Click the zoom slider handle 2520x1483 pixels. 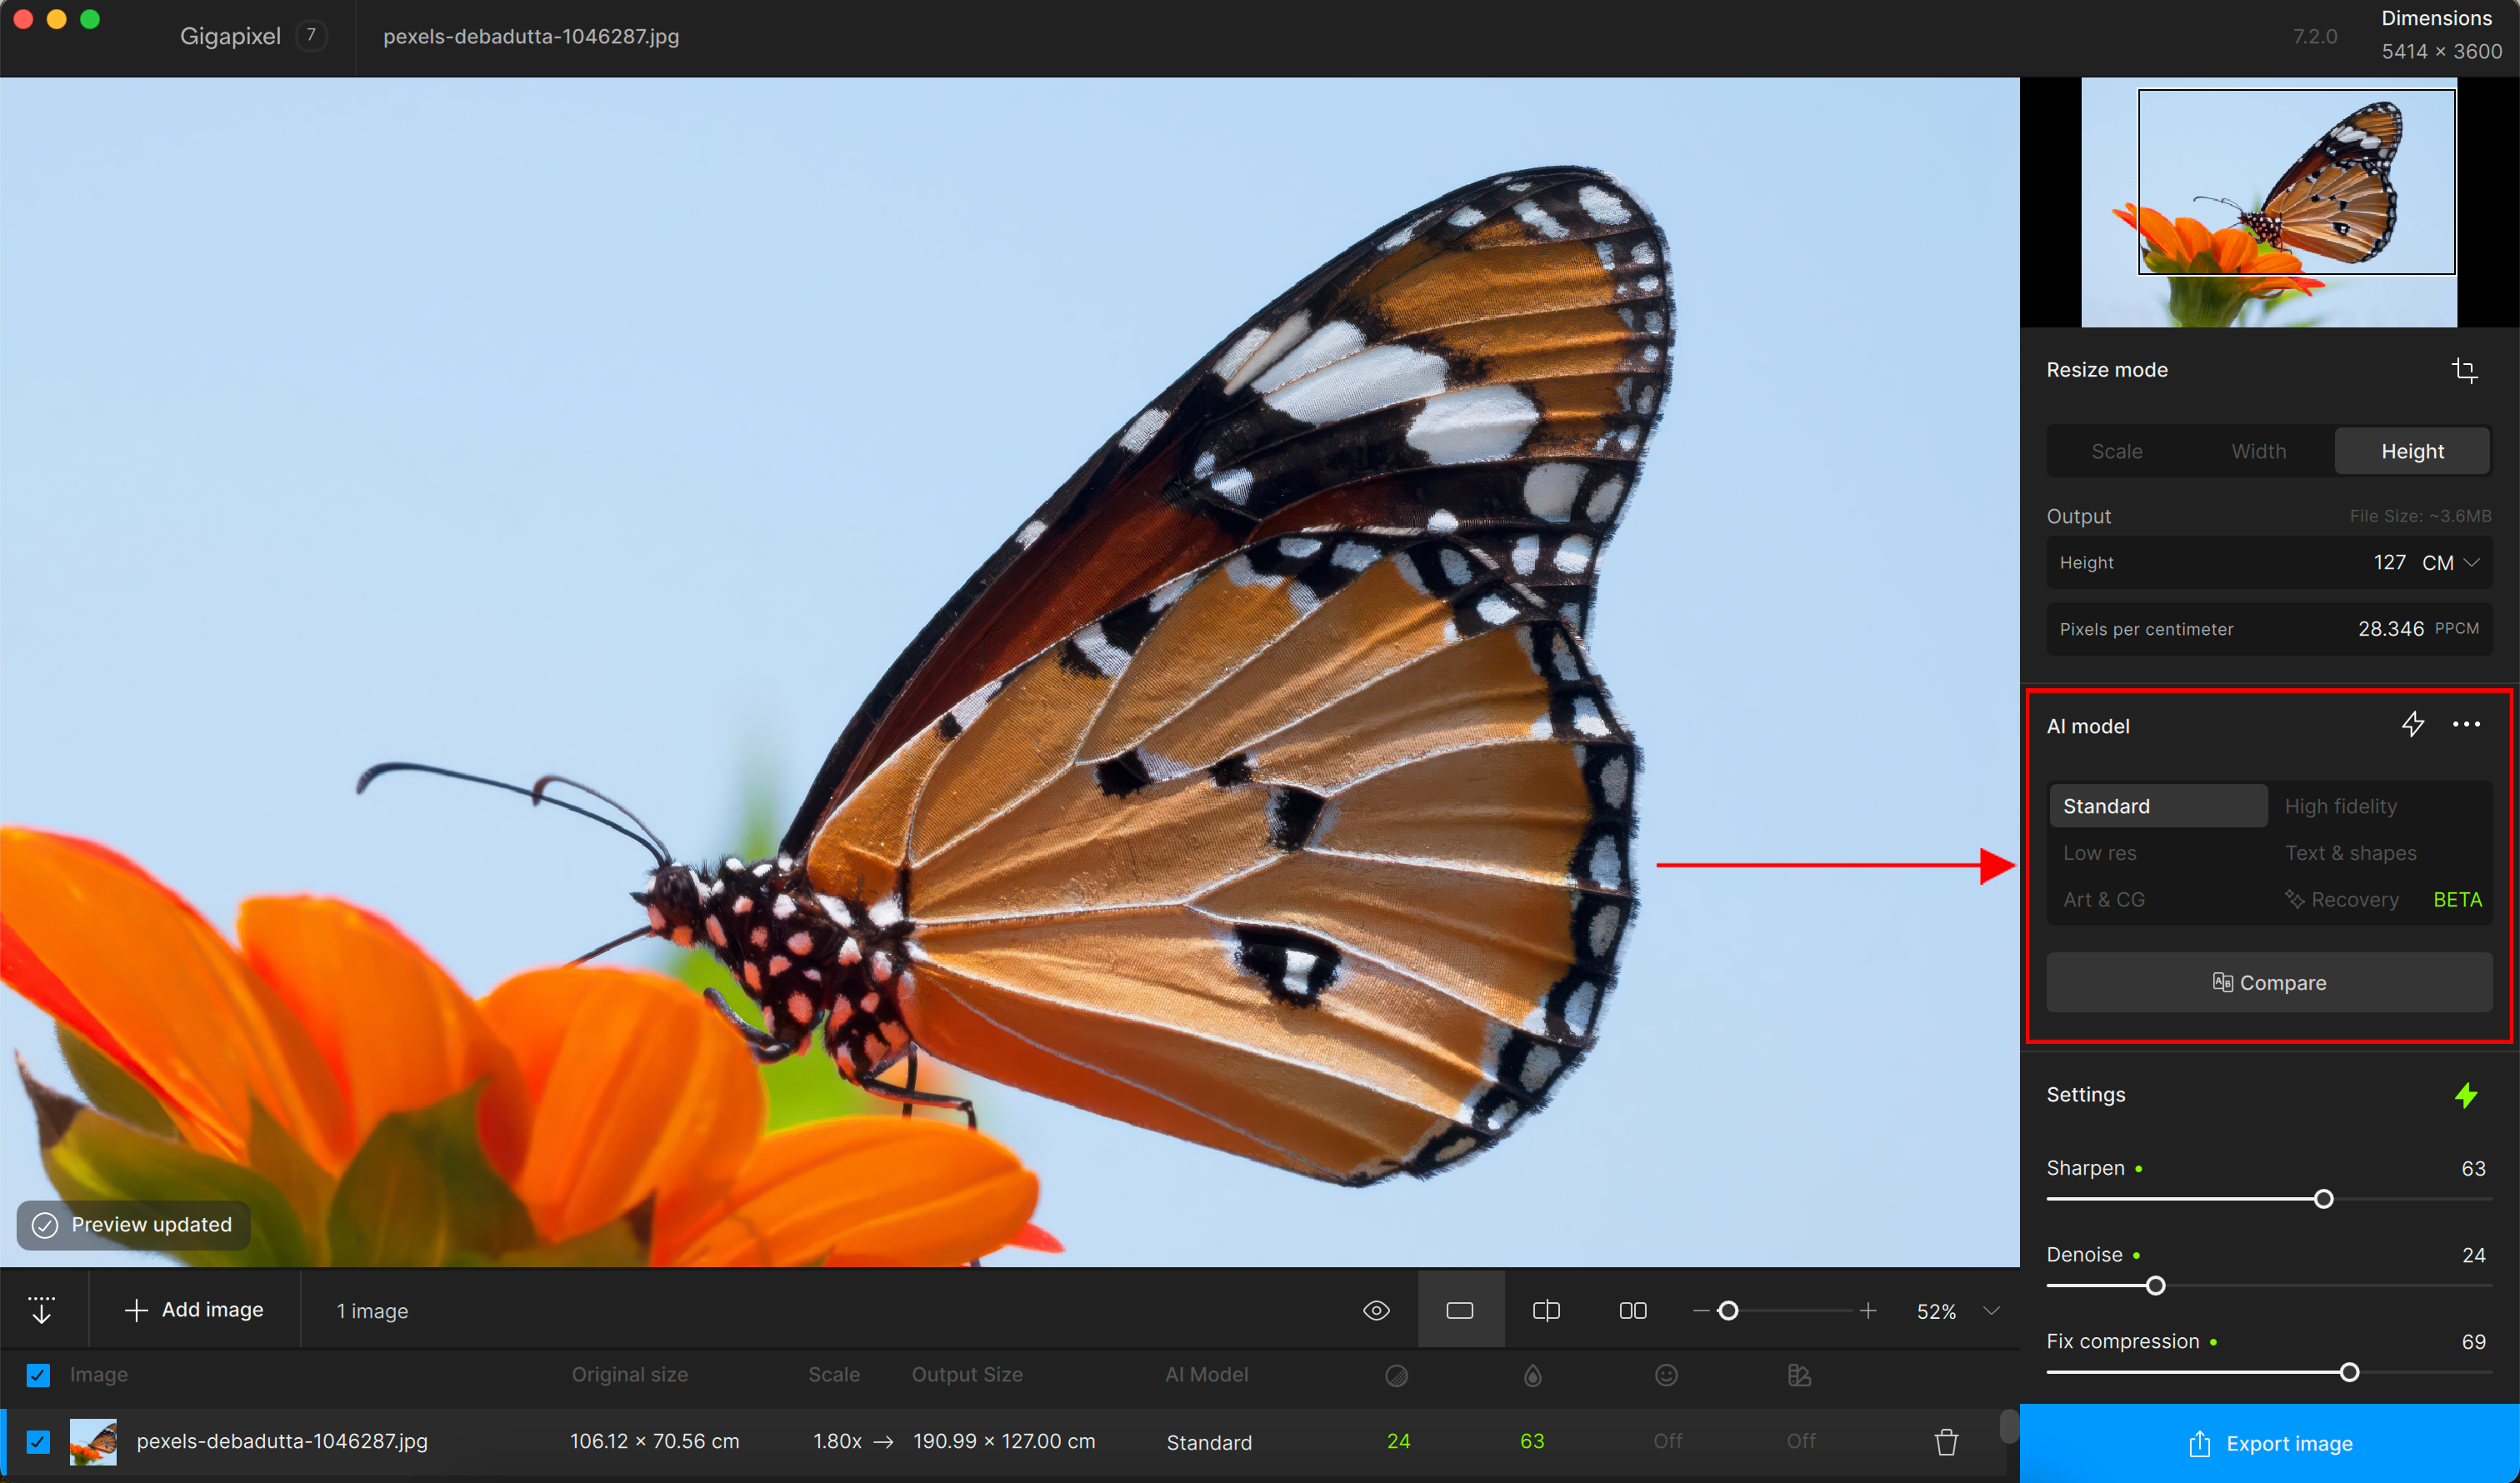click(1728, 1310)
